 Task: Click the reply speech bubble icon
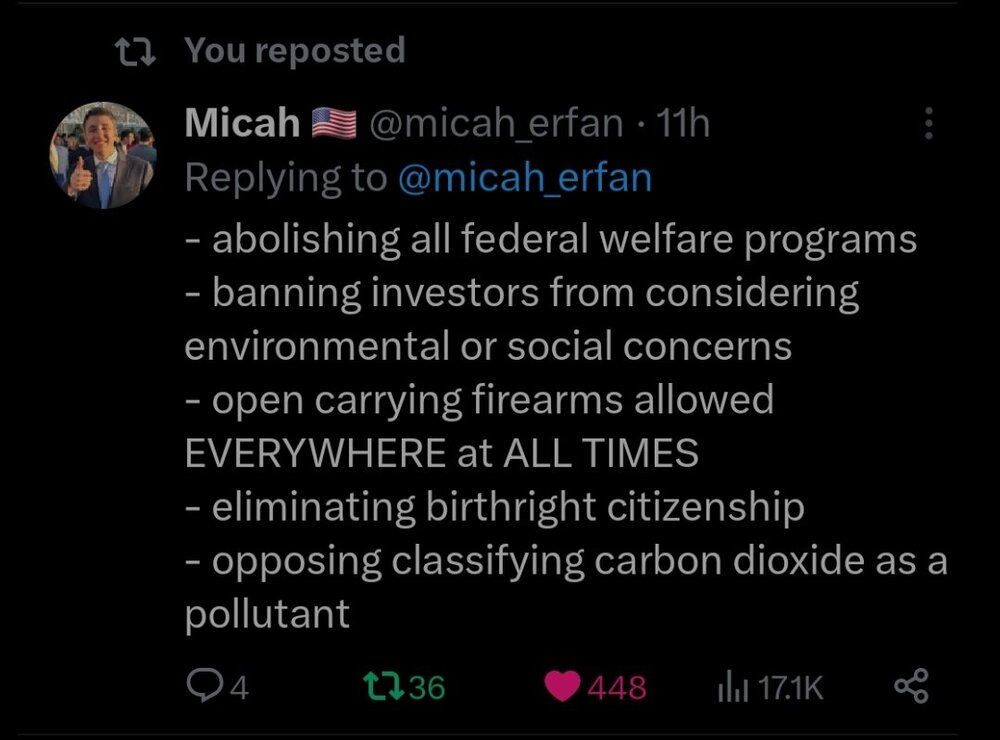click(x=201, y=686)
